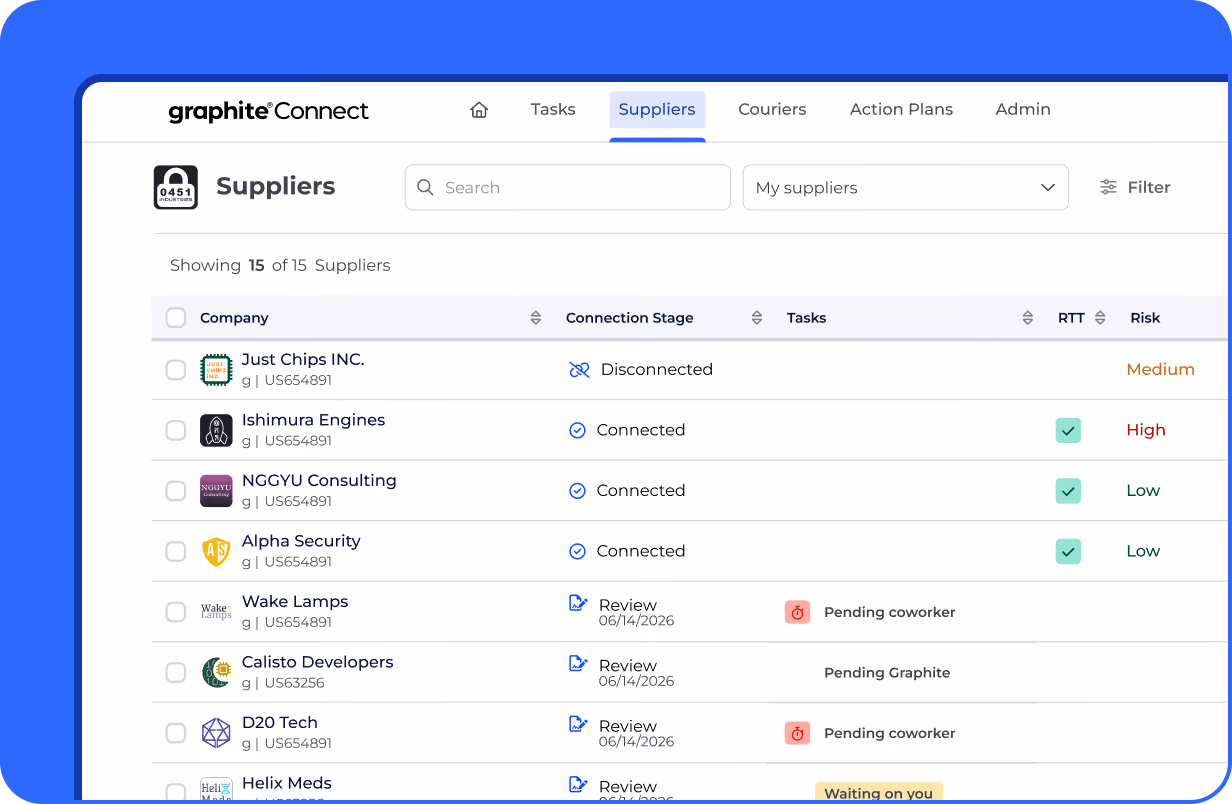Select the Suppliers tab
Viewport: 1232px width, 804px height.
click(657, 110)
